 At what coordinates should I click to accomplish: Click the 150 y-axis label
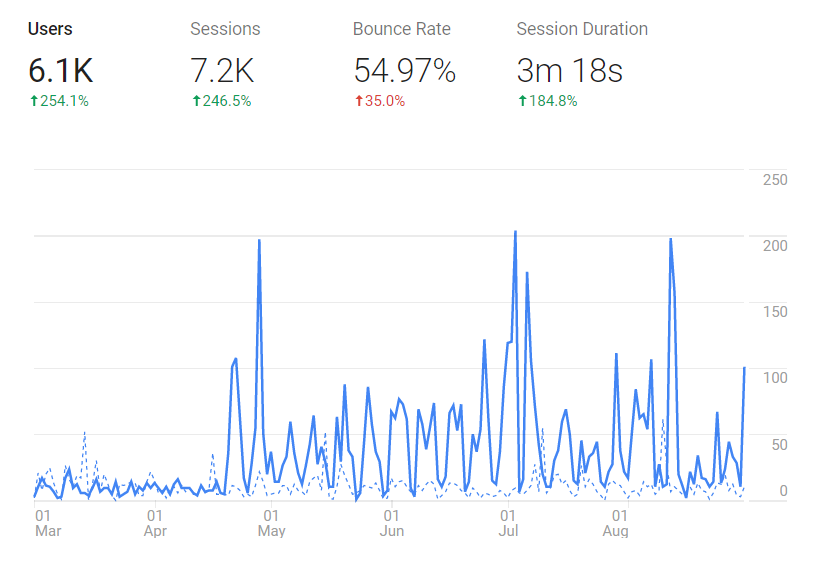(775, 312)
